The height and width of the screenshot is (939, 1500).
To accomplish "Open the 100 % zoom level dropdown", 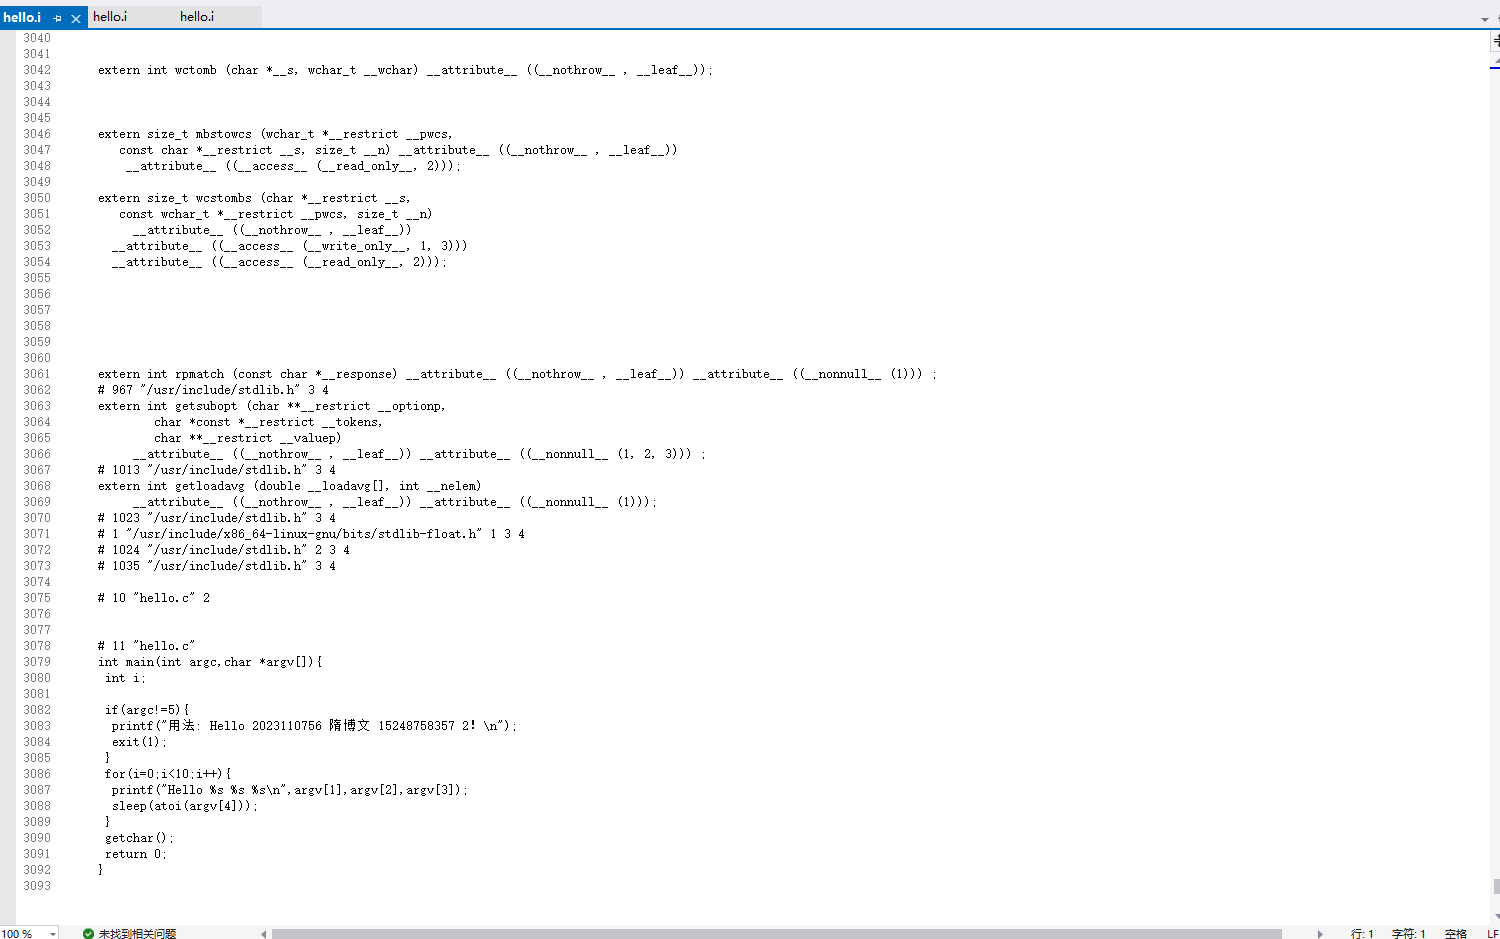I will coord(52,934).
